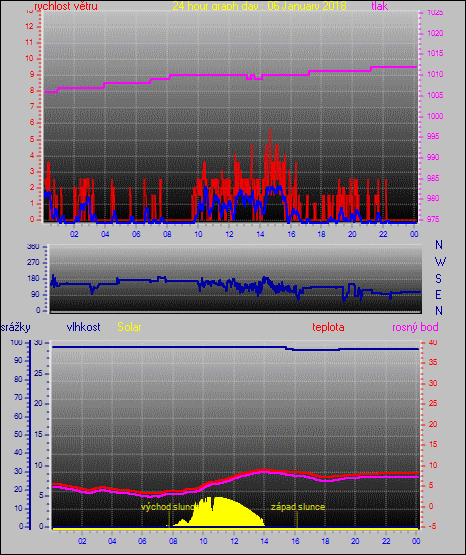Screen dimensions: 466x555
Task: Click the 'východ slunce' sunrise marker text
Action: [x=168, y=507]
